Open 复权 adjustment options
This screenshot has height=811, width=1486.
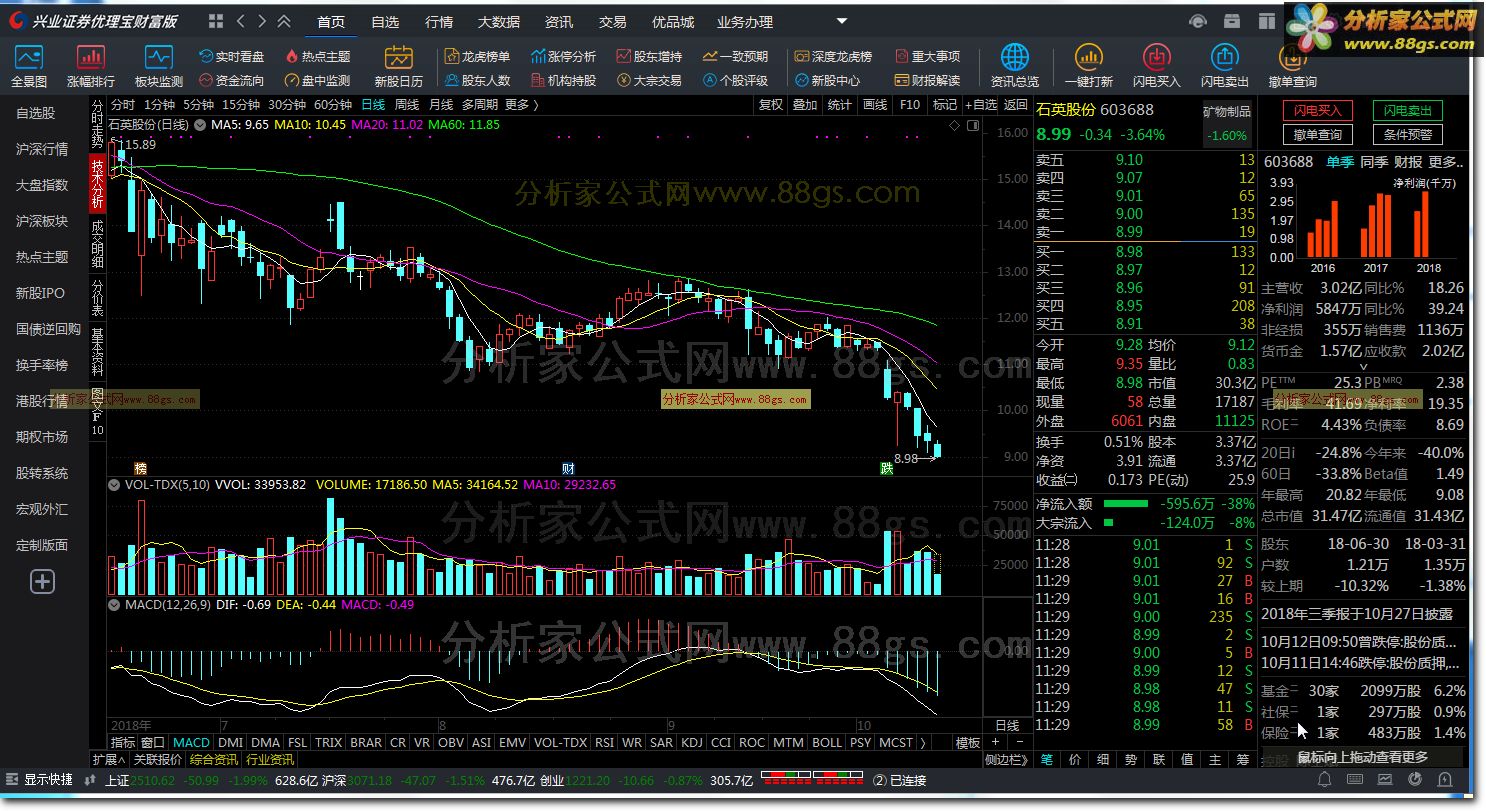coord(770,104)
